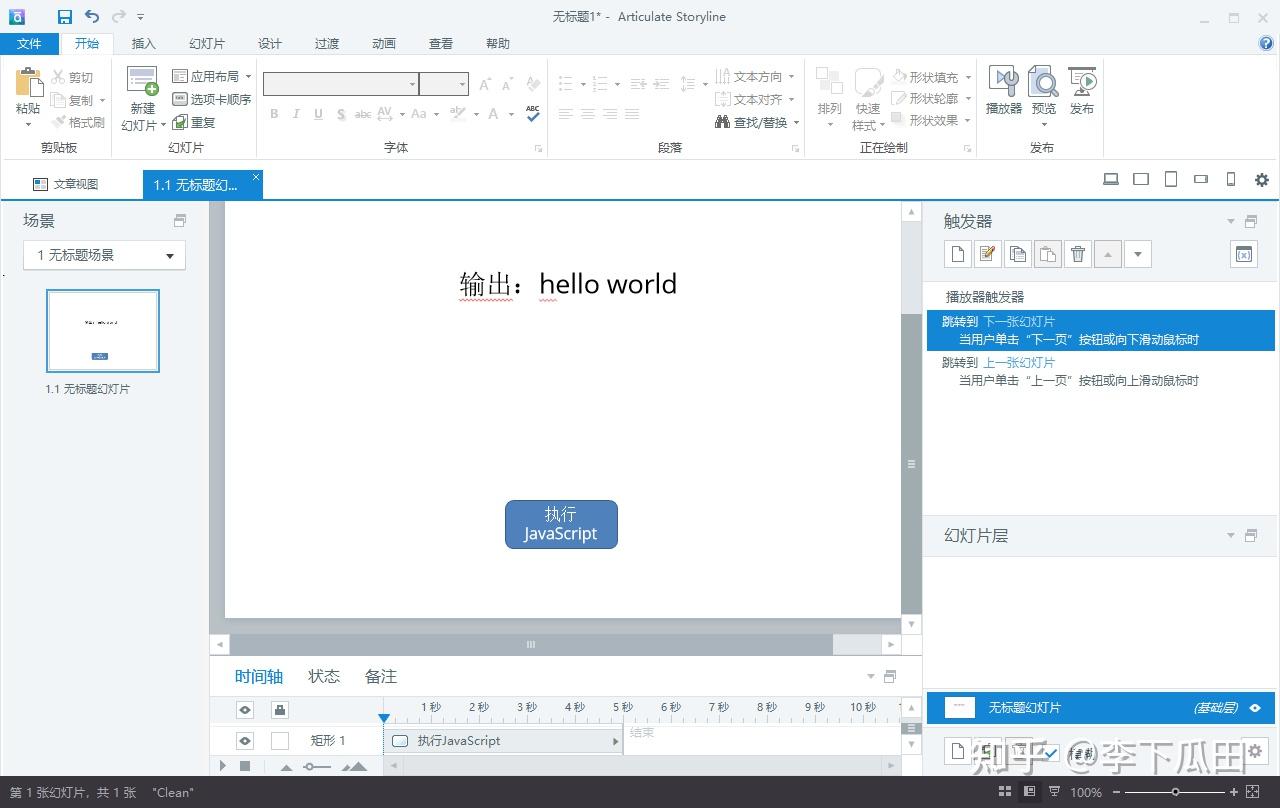Screen dimensions: 1280x808
Task: Toggle base layer visibility eye for 无标题幻灯片
Action: pos(1256,708)
